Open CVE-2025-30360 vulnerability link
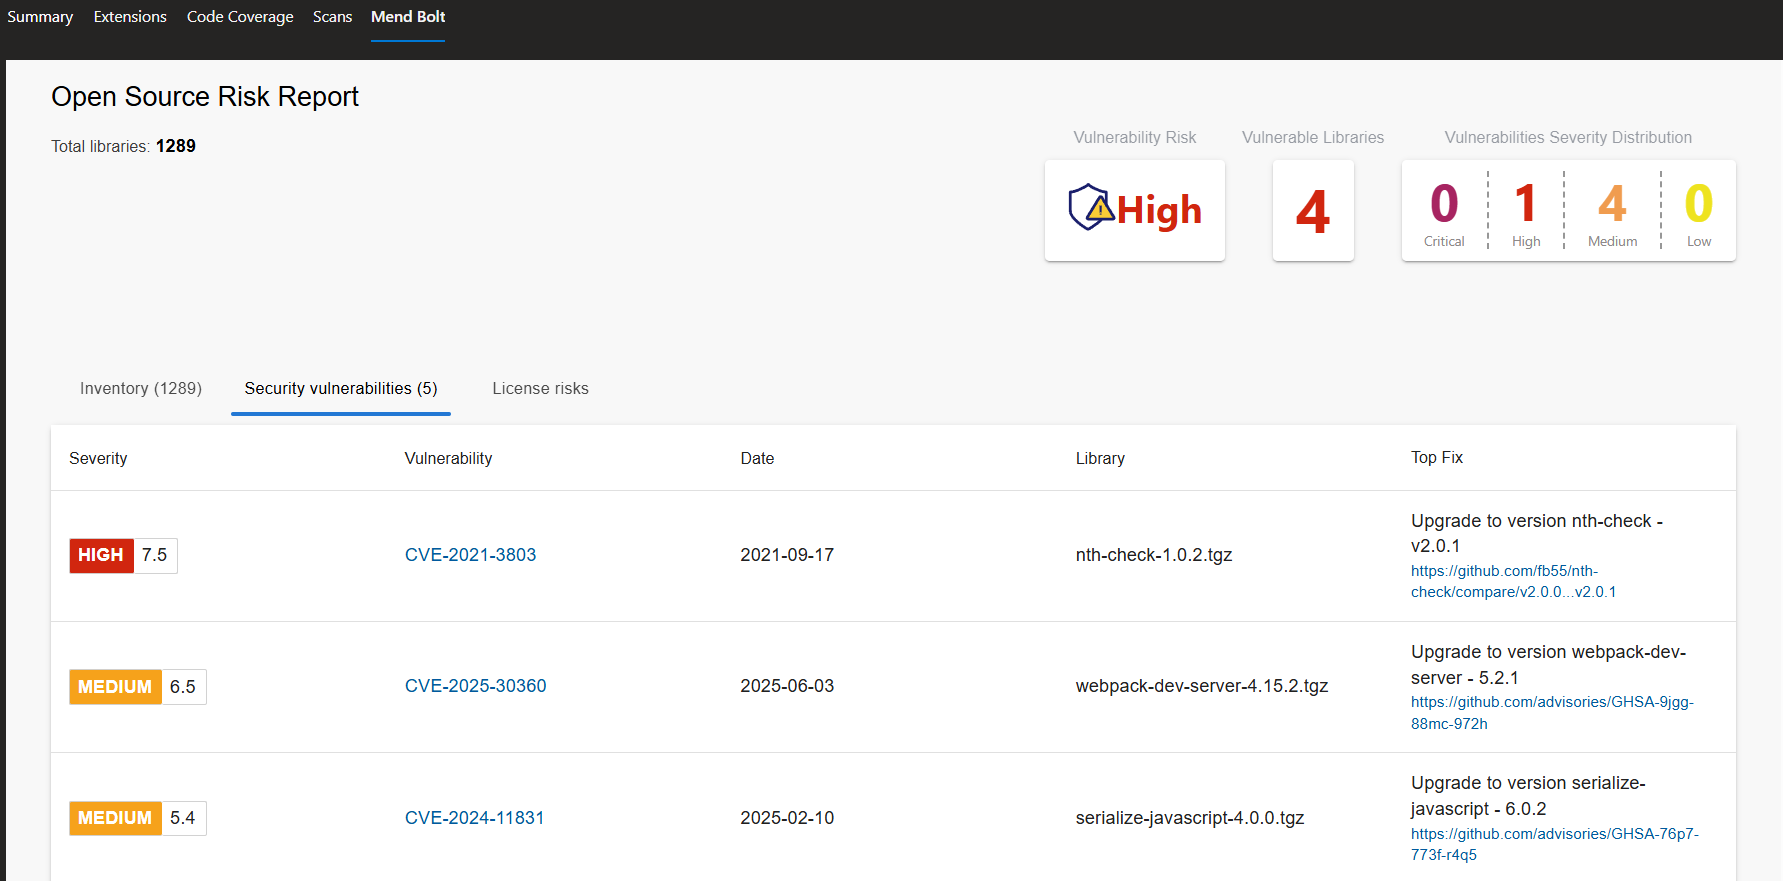The width and height of the screenshot is (1783, 881). 475,686
